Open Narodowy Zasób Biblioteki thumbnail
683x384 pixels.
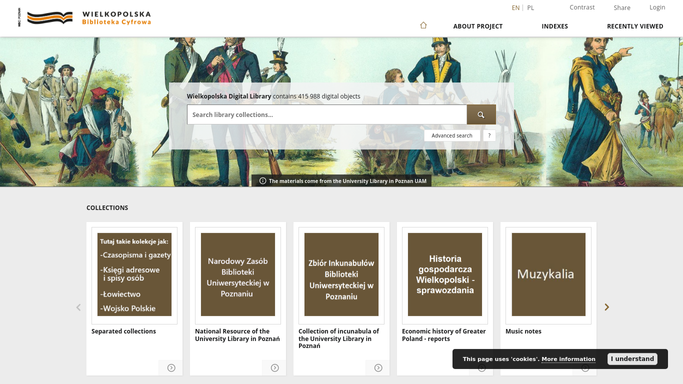(238, 274)
